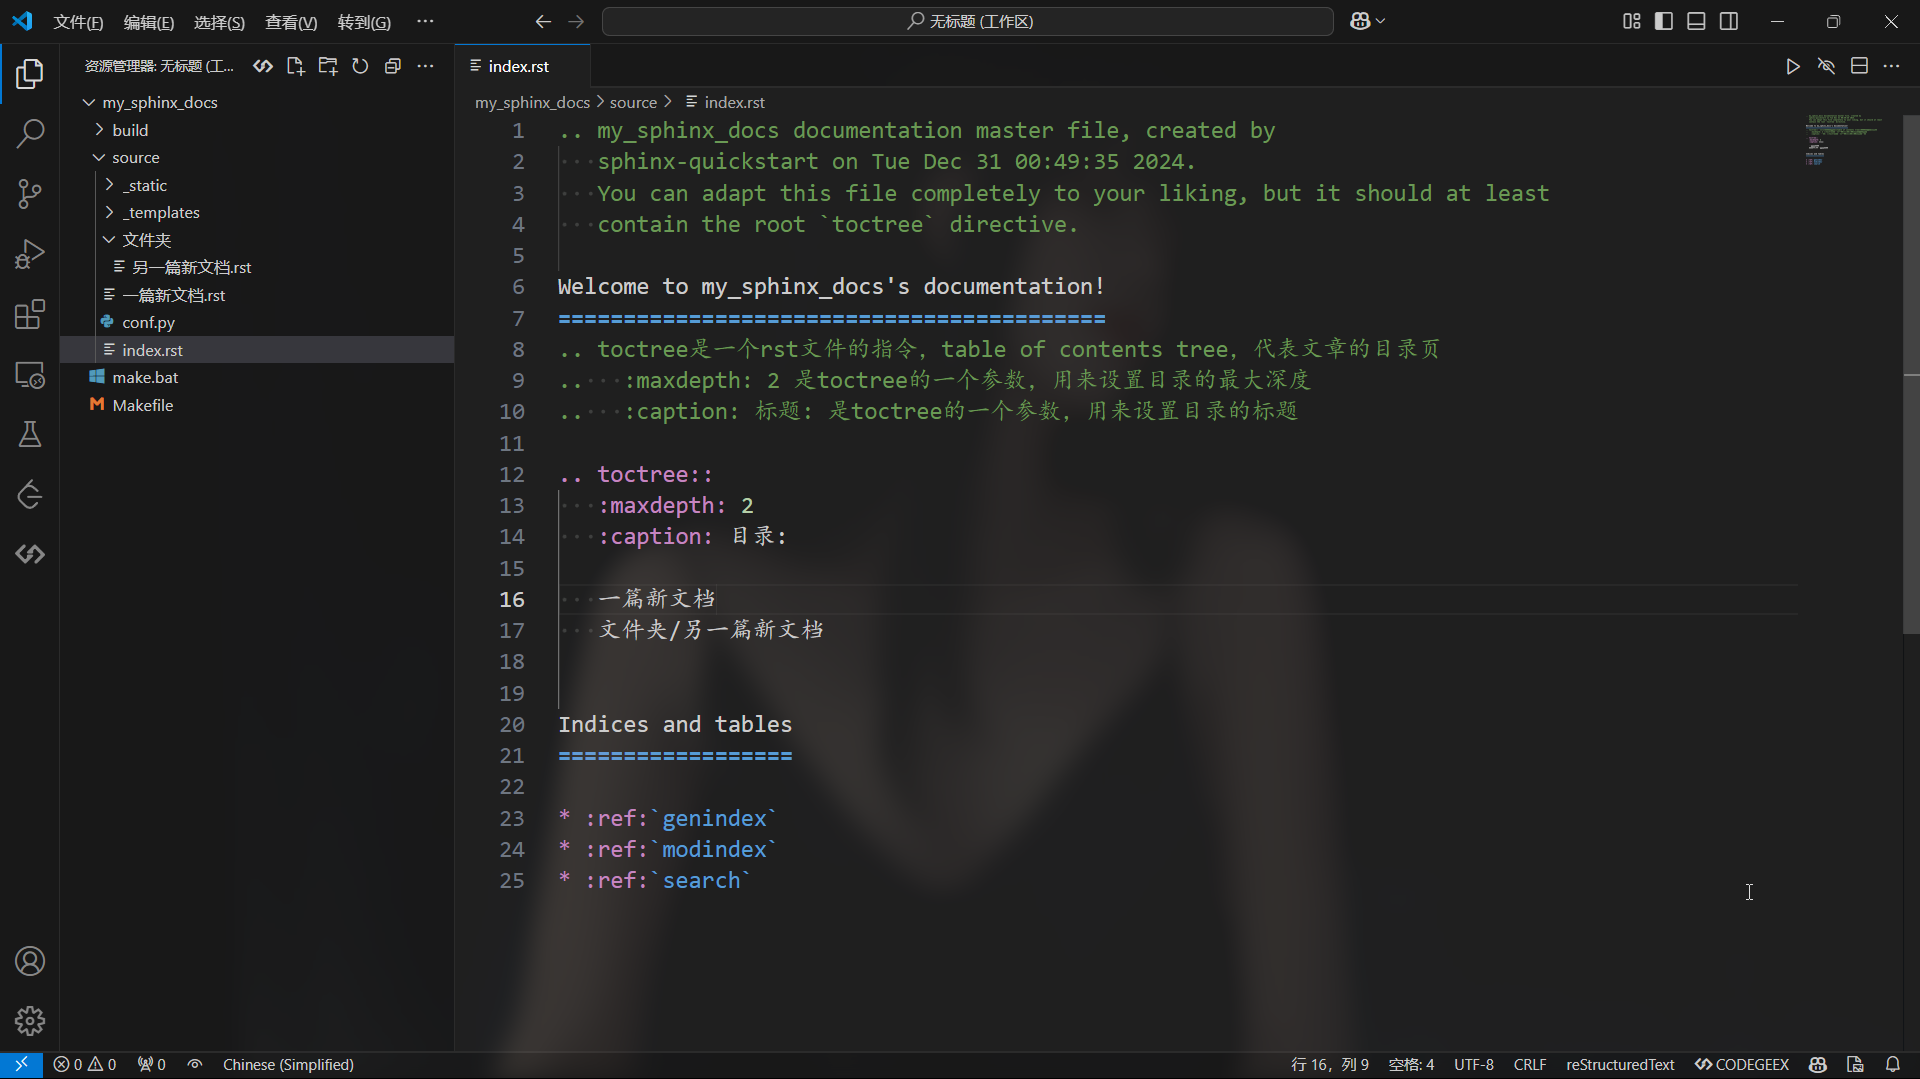Screen dimensions: 1920x1079
Task: Open the Extensions view
Action: pos(30,315)
